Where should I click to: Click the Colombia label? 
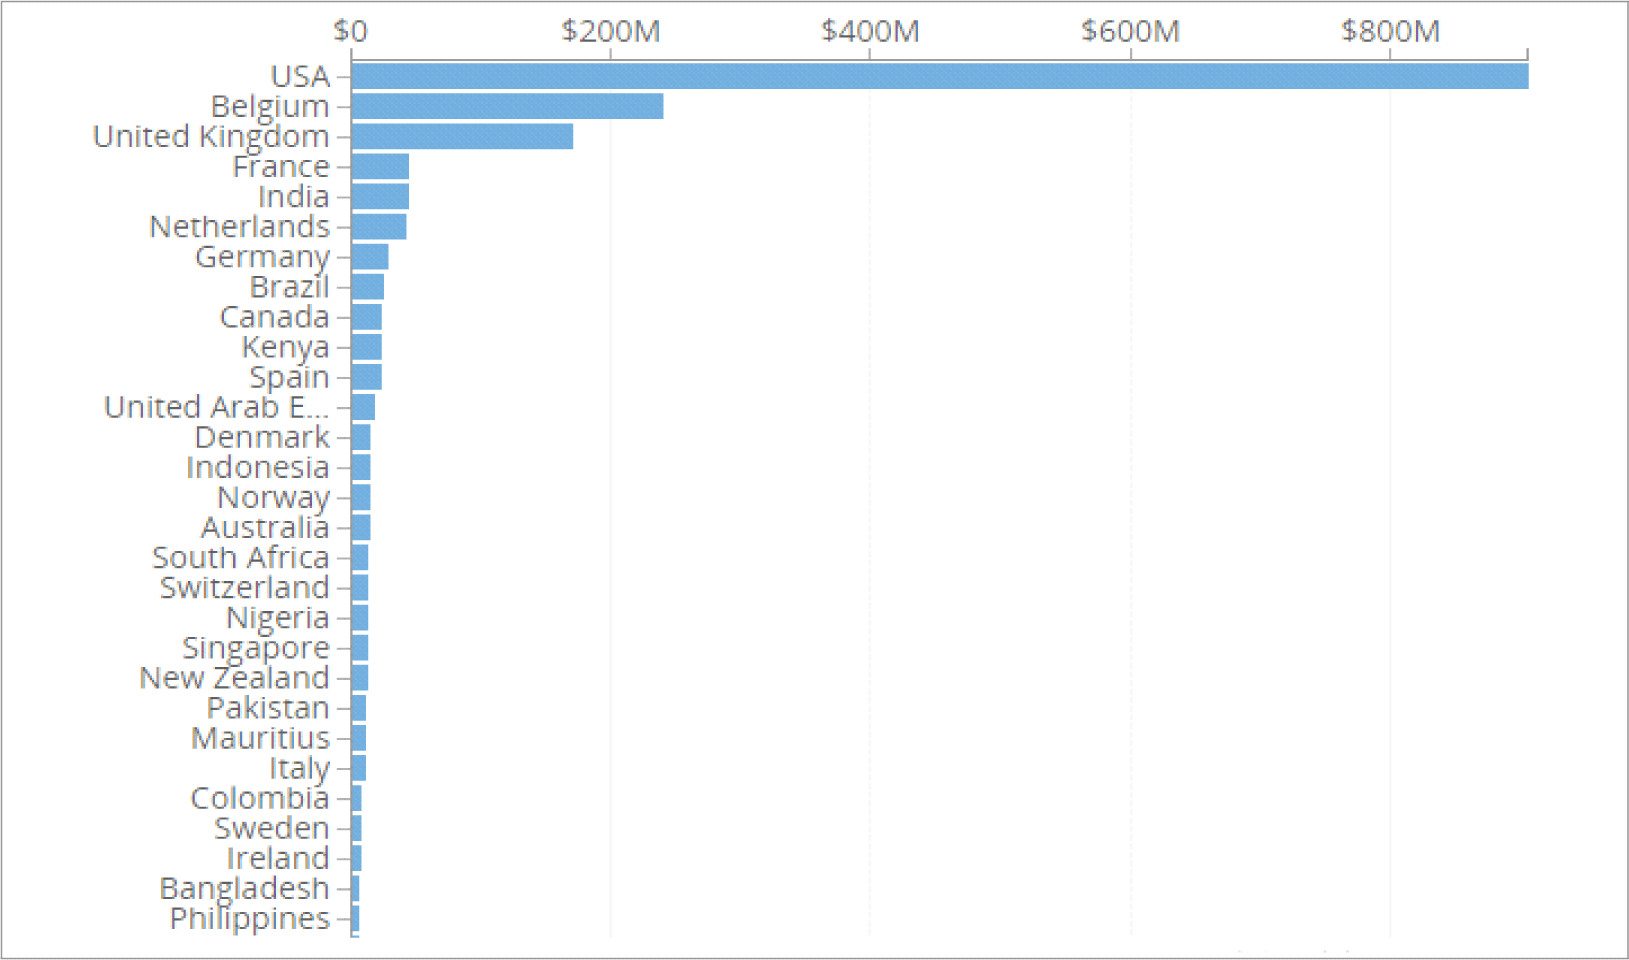260,797
